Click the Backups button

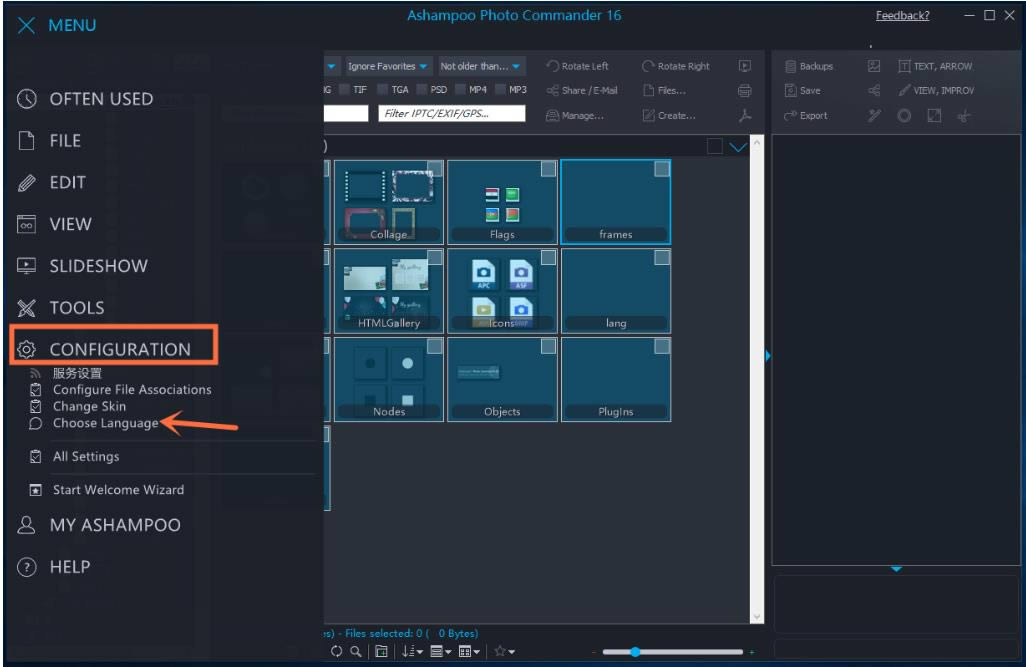click(809, 66)
